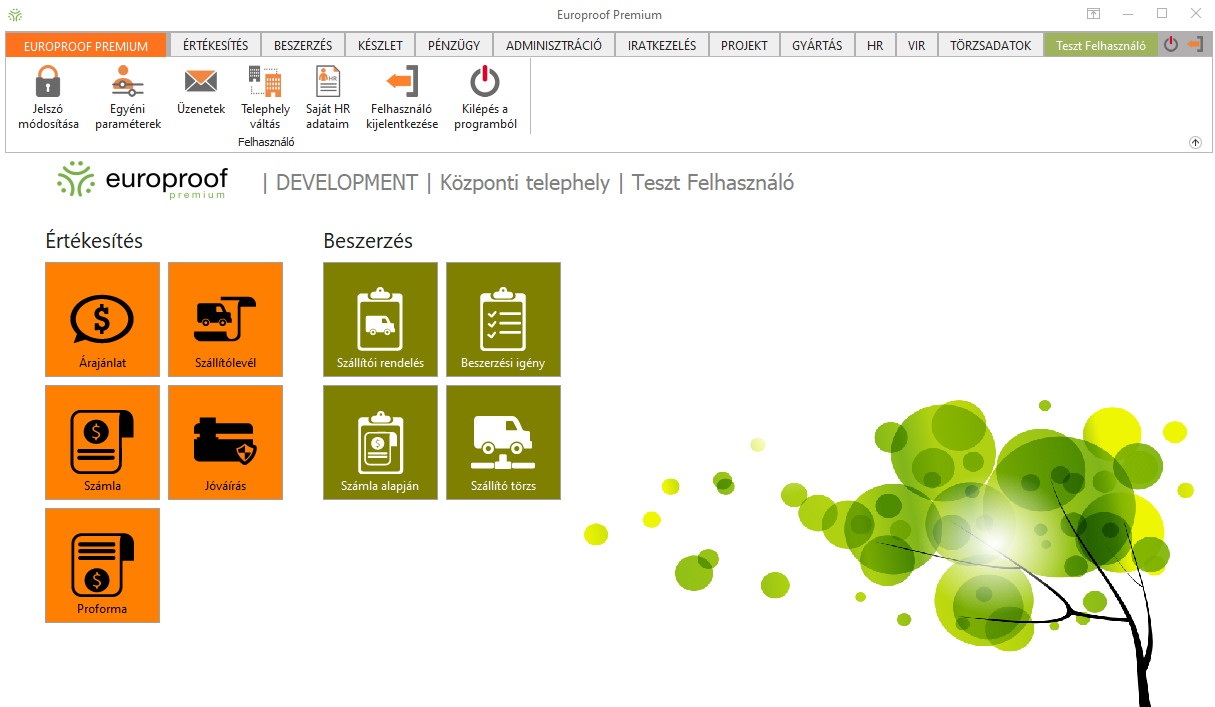Open the Beszerzési igény tile
This screenshot has width=1215, height=707.
click(503, 319)
